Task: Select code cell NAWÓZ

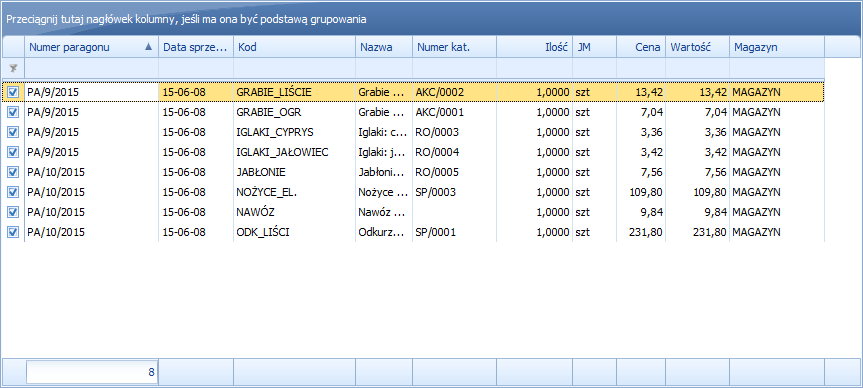Action: (x=295, y=212)
